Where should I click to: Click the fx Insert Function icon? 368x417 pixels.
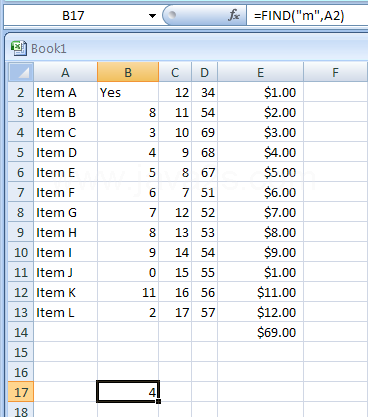tap(234, 15)
